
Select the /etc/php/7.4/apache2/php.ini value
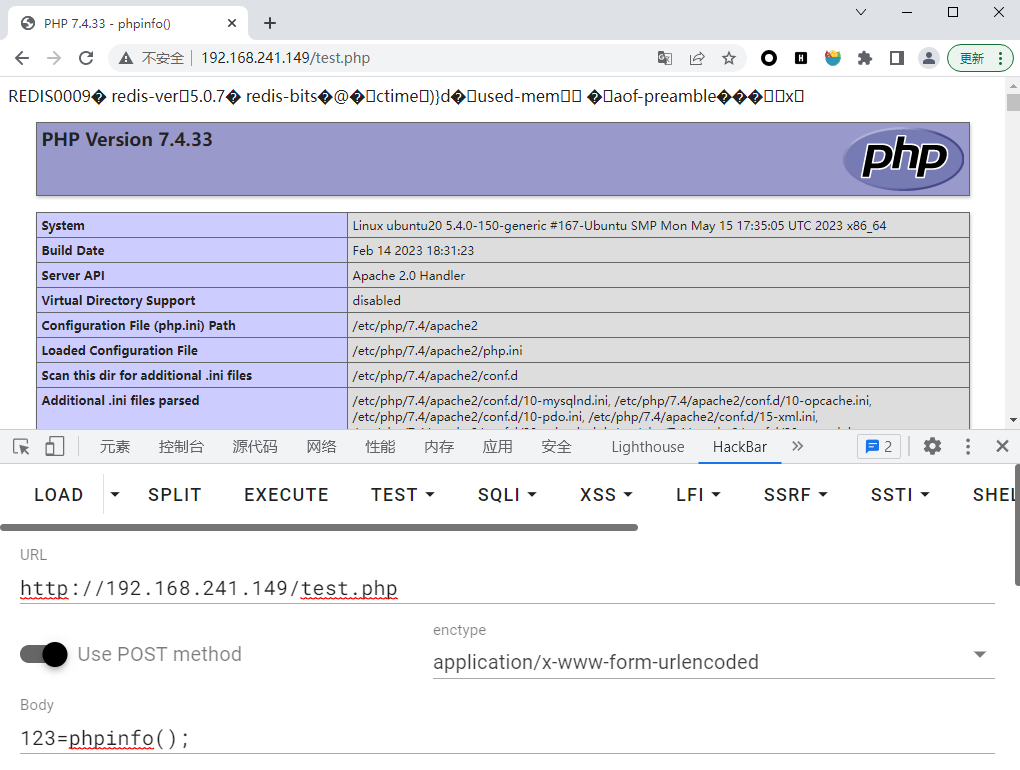point(437,351)
